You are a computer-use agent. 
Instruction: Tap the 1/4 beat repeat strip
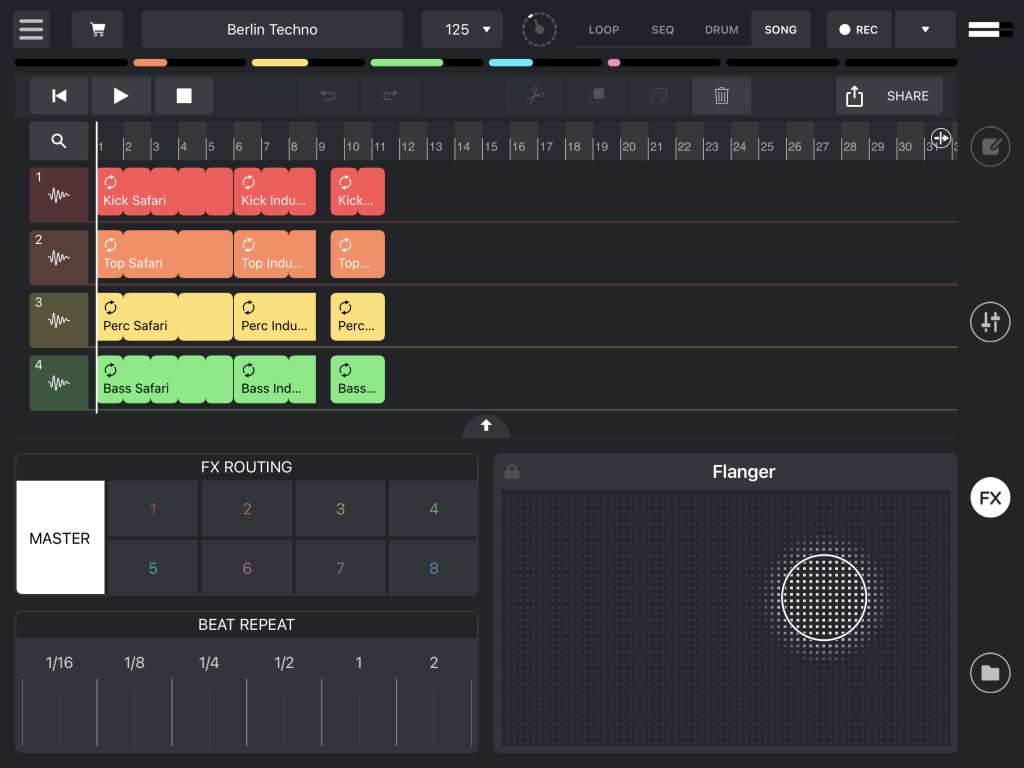[209, 700]
